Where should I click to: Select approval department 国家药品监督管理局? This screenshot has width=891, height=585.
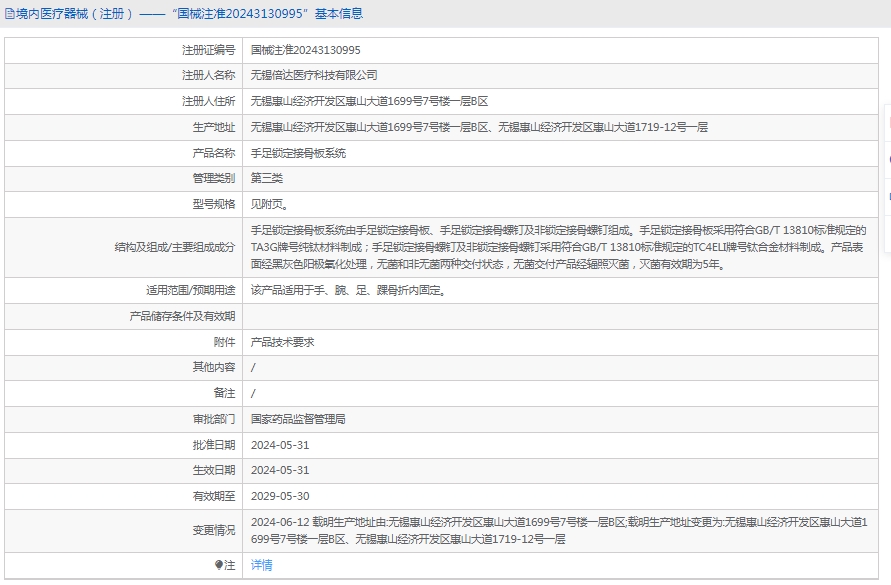tap(298, 419)
